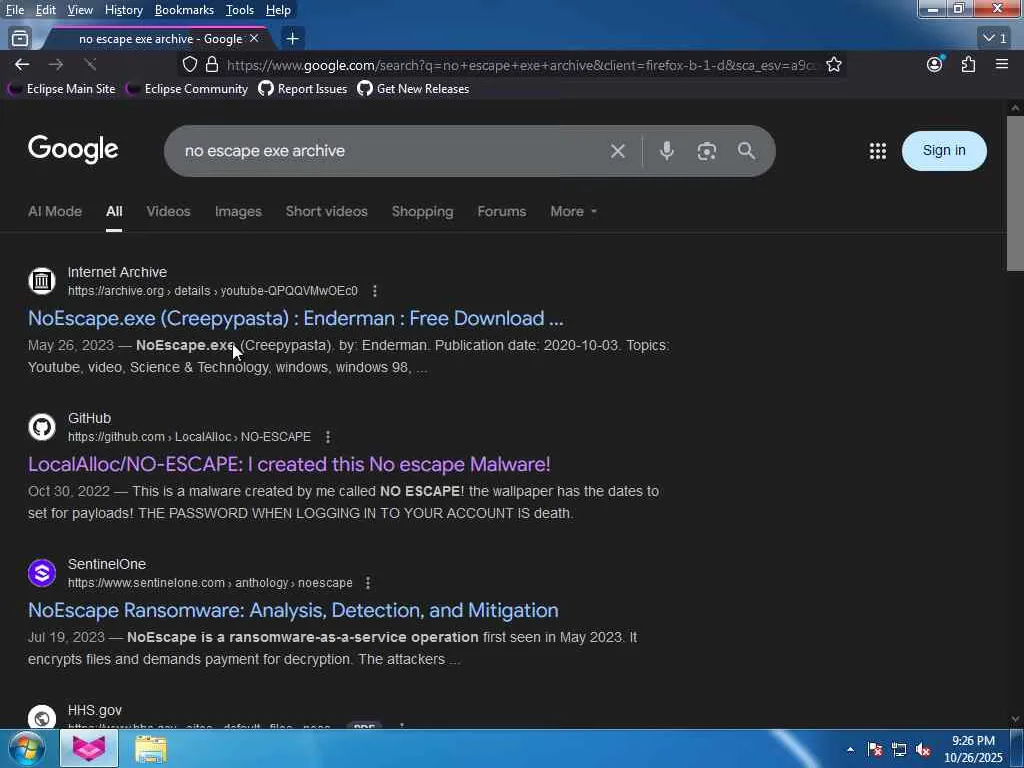Open the Firefox account icon
1024x768 pixels.
[x=935, y=64]
